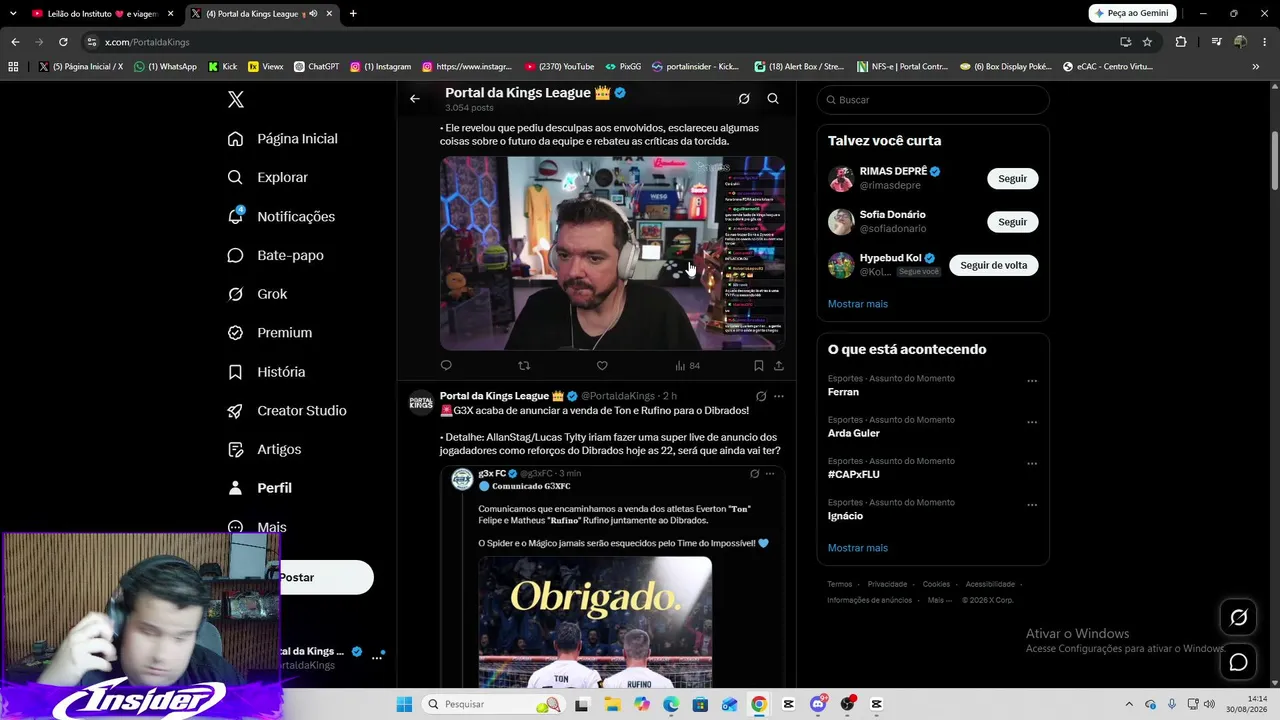
Task: Open Bate-papo messages
Action: [275, 256]
